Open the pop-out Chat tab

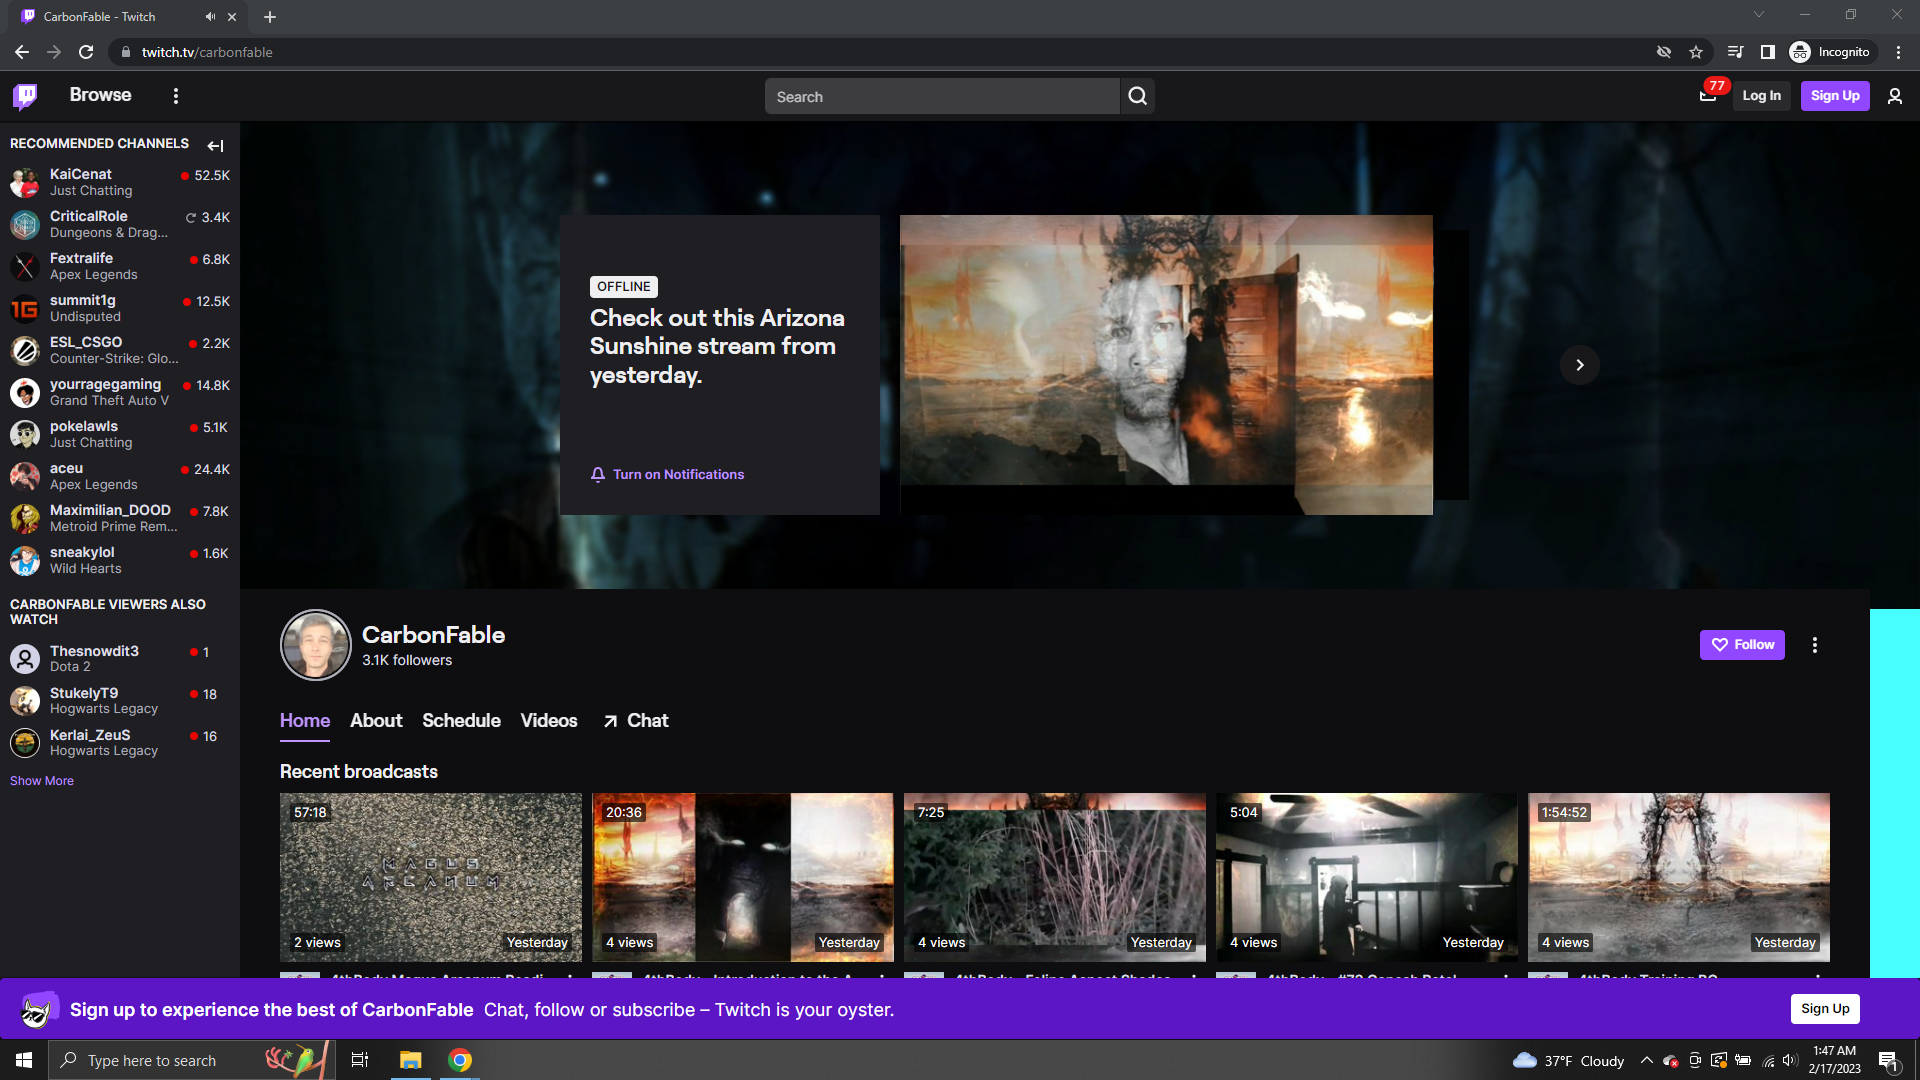(x=636, y=721)
